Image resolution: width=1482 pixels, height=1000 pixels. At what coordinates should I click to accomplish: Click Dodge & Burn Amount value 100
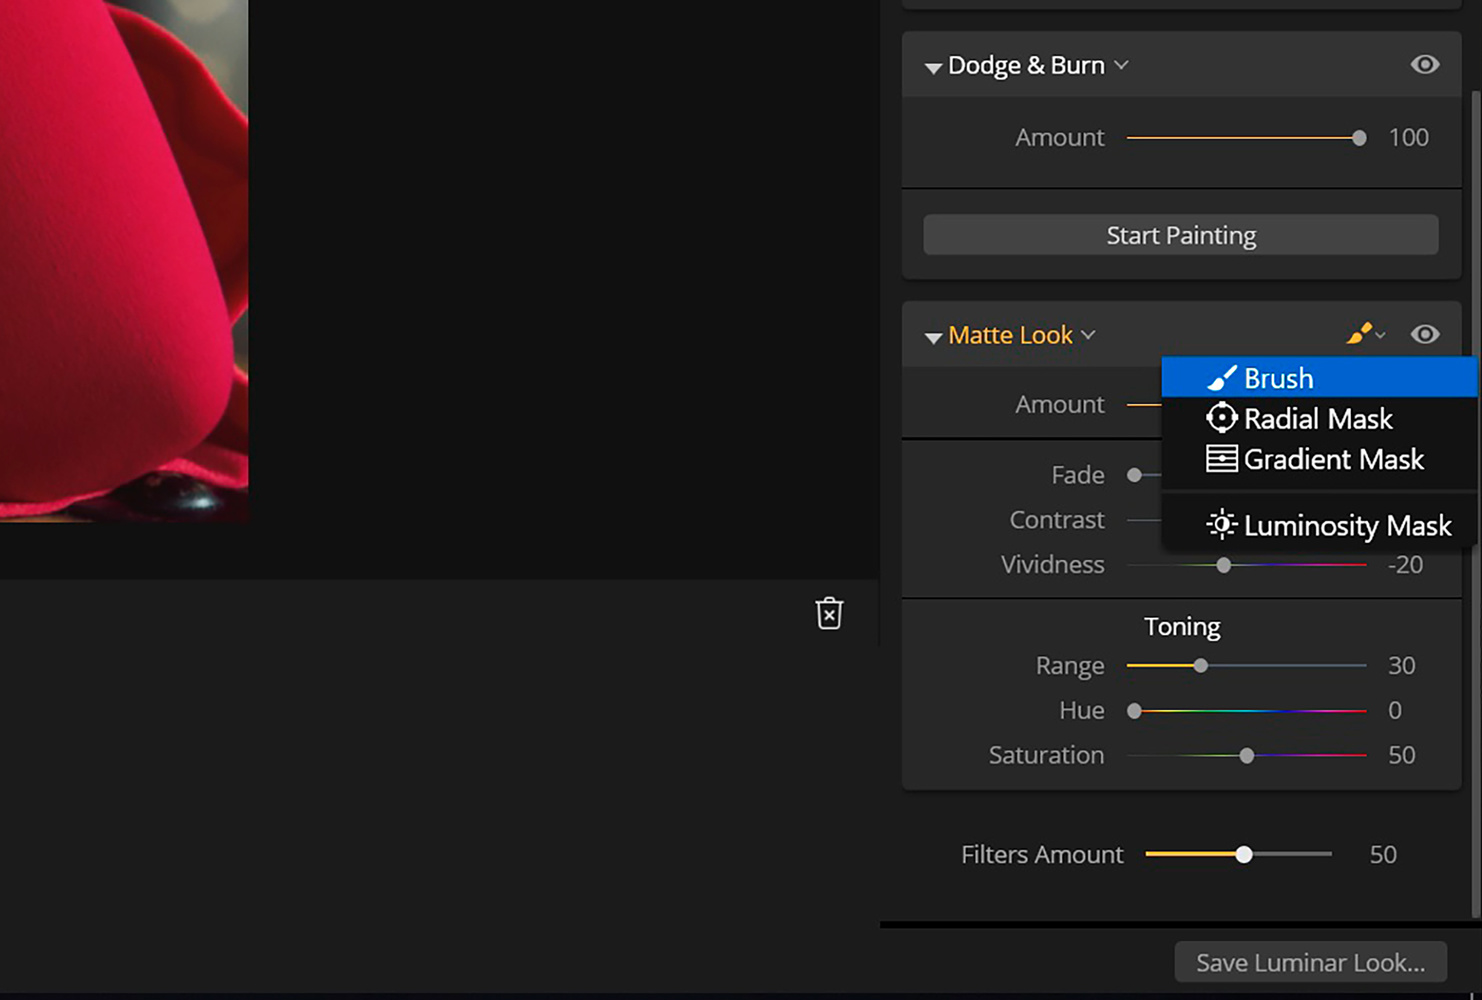tap(1408, 137)
